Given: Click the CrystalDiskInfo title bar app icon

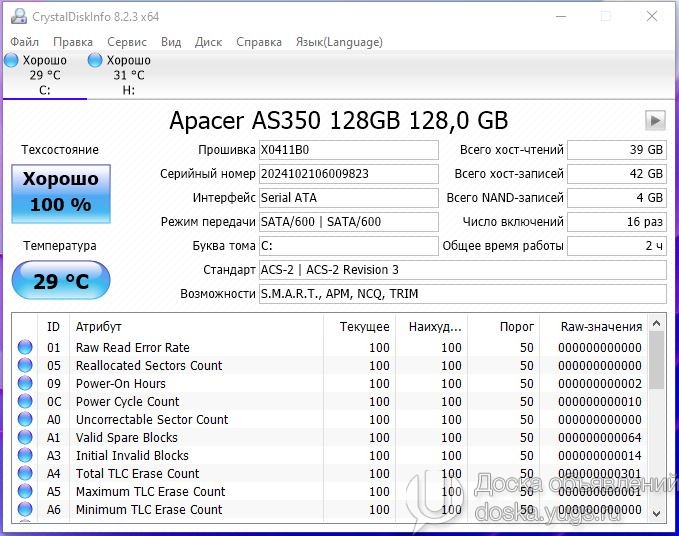Looking at the screenshot, I should [19, 16].
